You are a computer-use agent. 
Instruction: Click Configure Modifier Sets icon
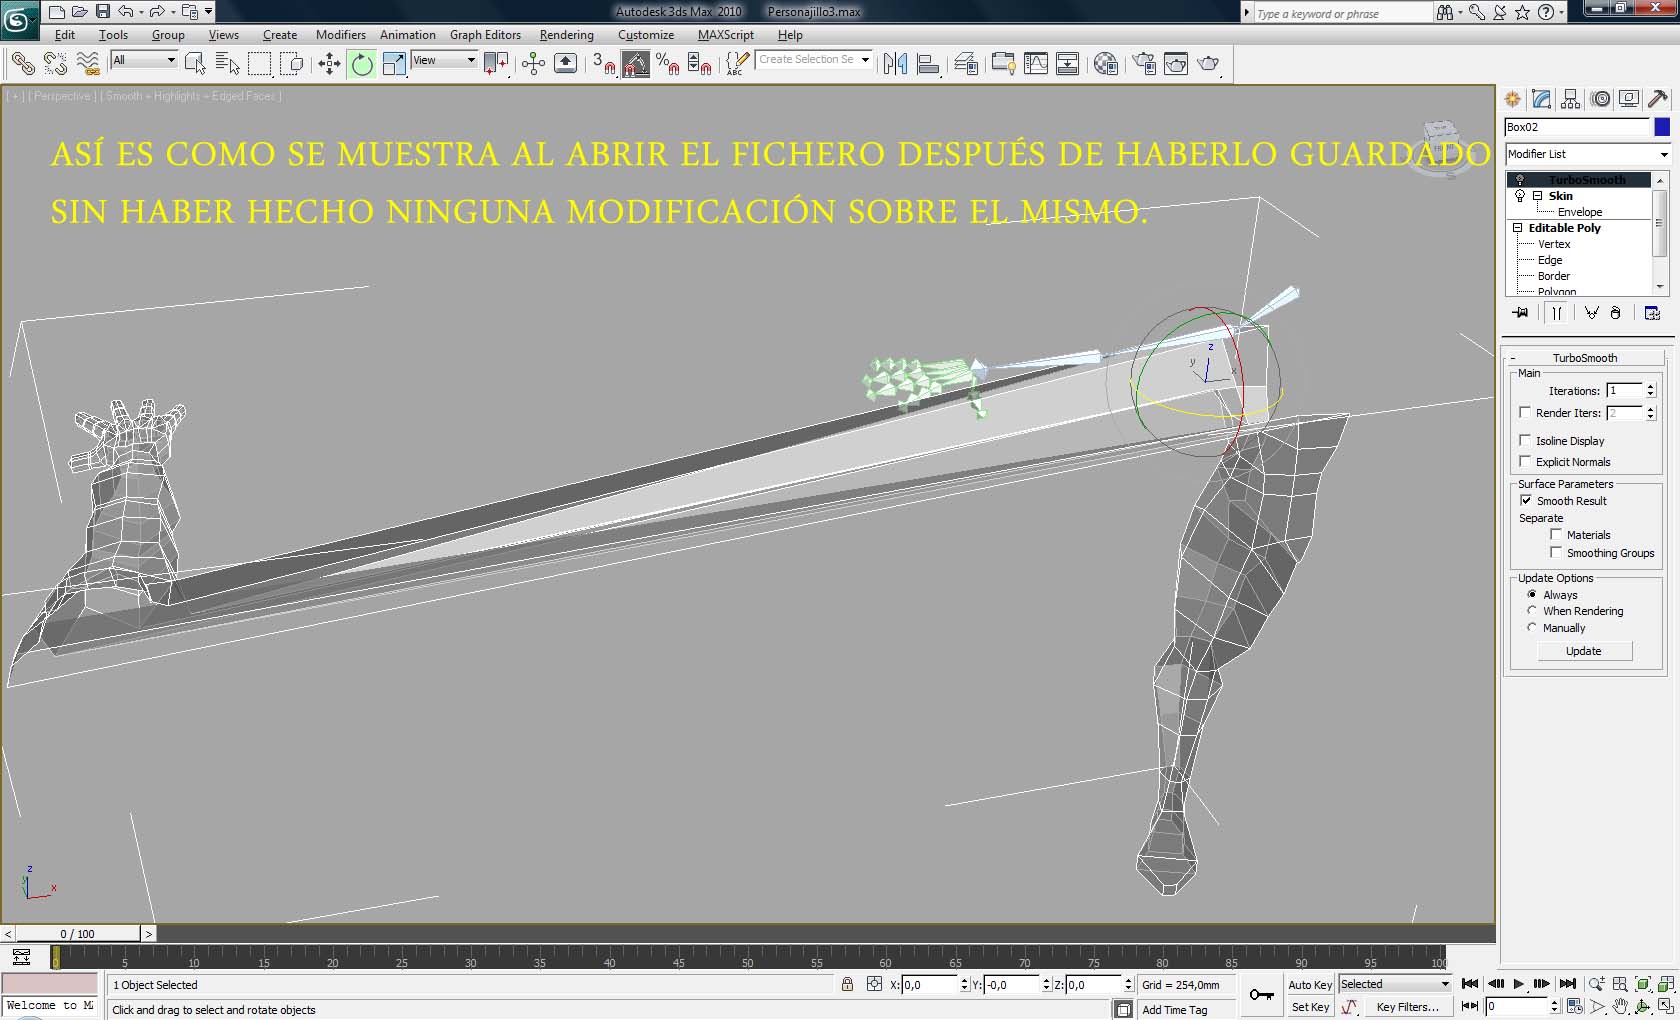click(x=1652, y=313)
